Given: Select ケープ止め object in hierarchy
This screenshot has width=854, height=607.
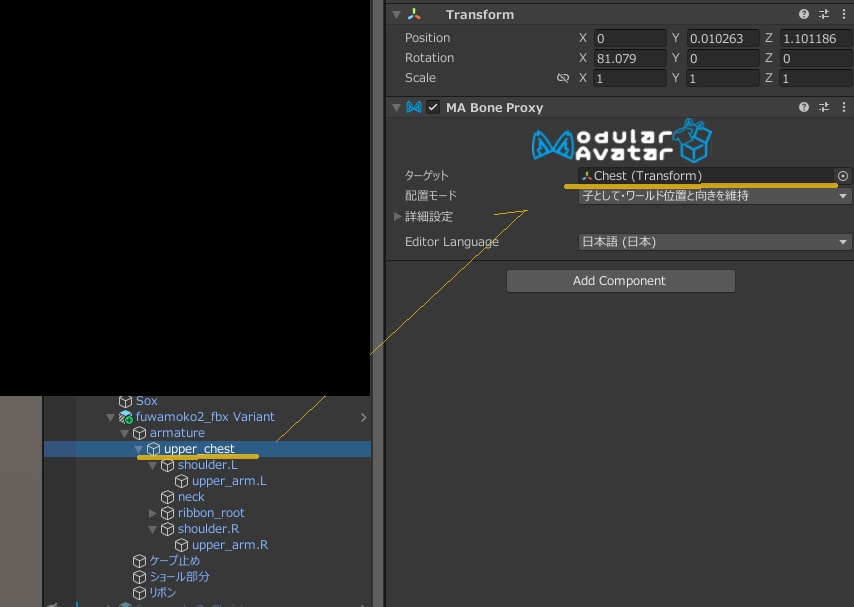Looking at the screenshot, I should (175, 561).
